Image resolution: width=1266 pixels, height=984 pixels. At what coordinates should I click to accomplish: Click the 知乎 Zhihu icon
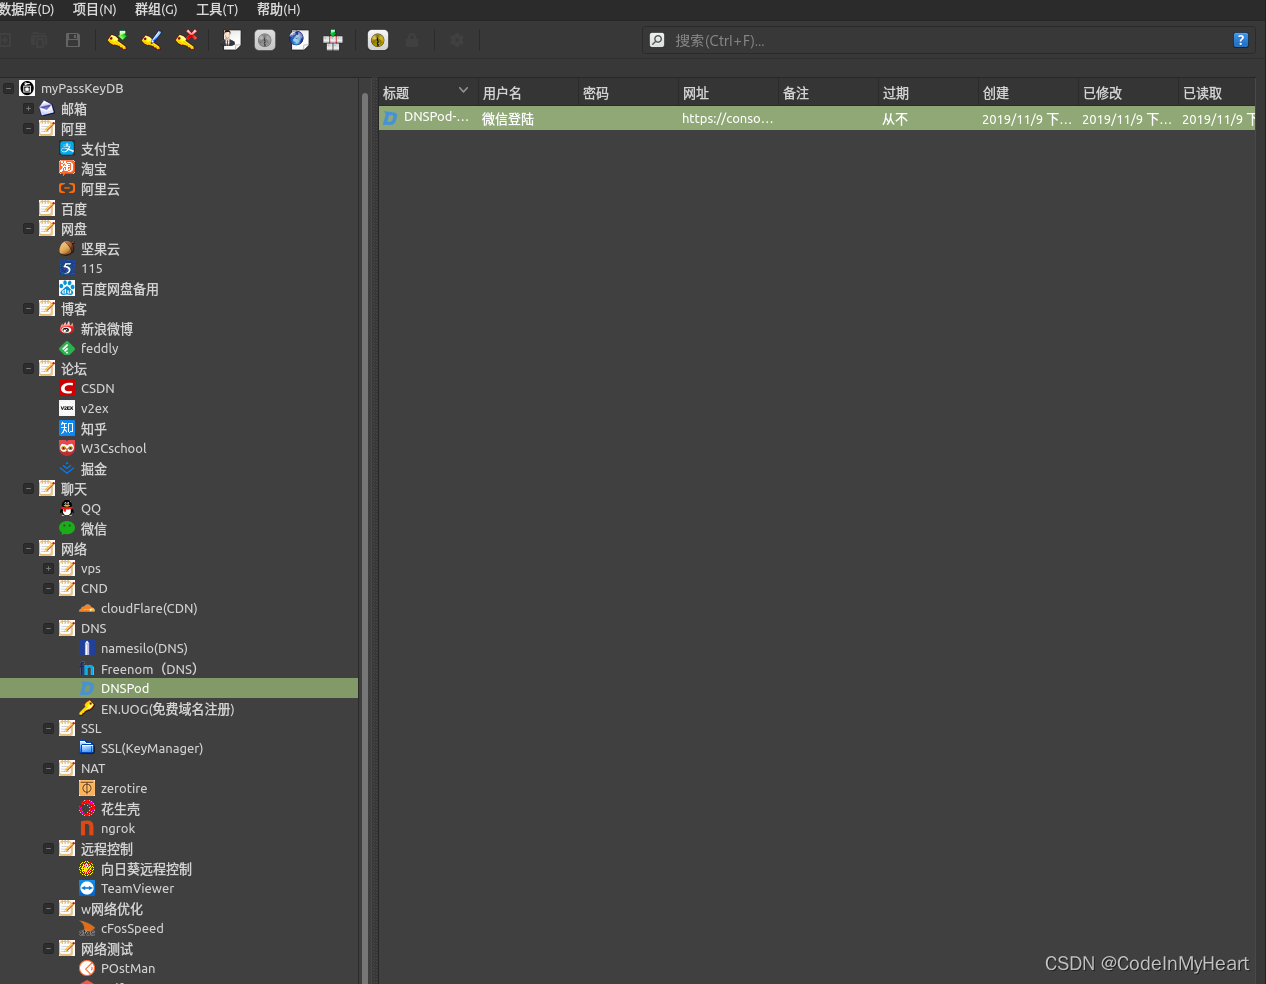tap(67, 428)
